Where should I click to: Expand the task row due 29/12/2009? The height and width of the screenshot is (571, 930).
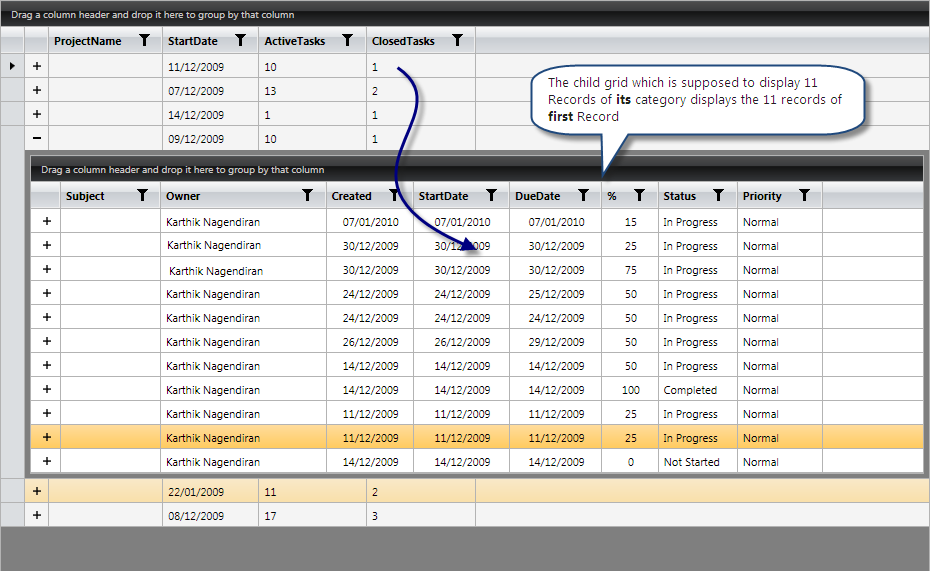click(x=47, y=341)
